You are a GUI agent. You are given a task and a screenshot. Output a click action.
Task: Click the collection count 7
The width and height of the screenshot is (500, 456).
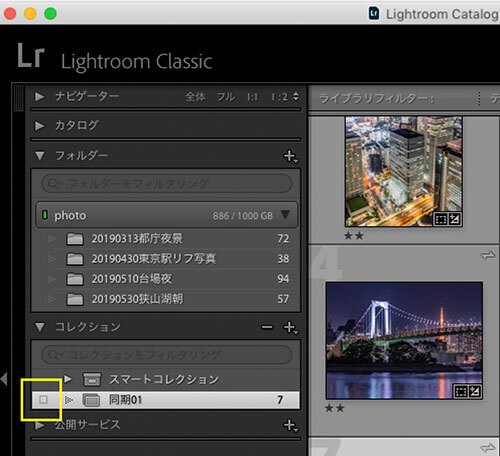tap(280, 400)
